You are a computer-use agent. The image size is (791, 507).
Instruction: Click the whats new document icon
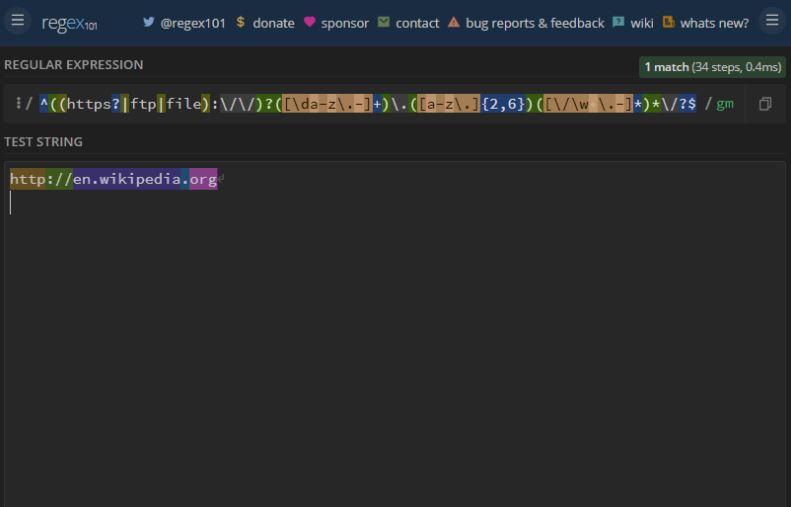tap(668, 22)
